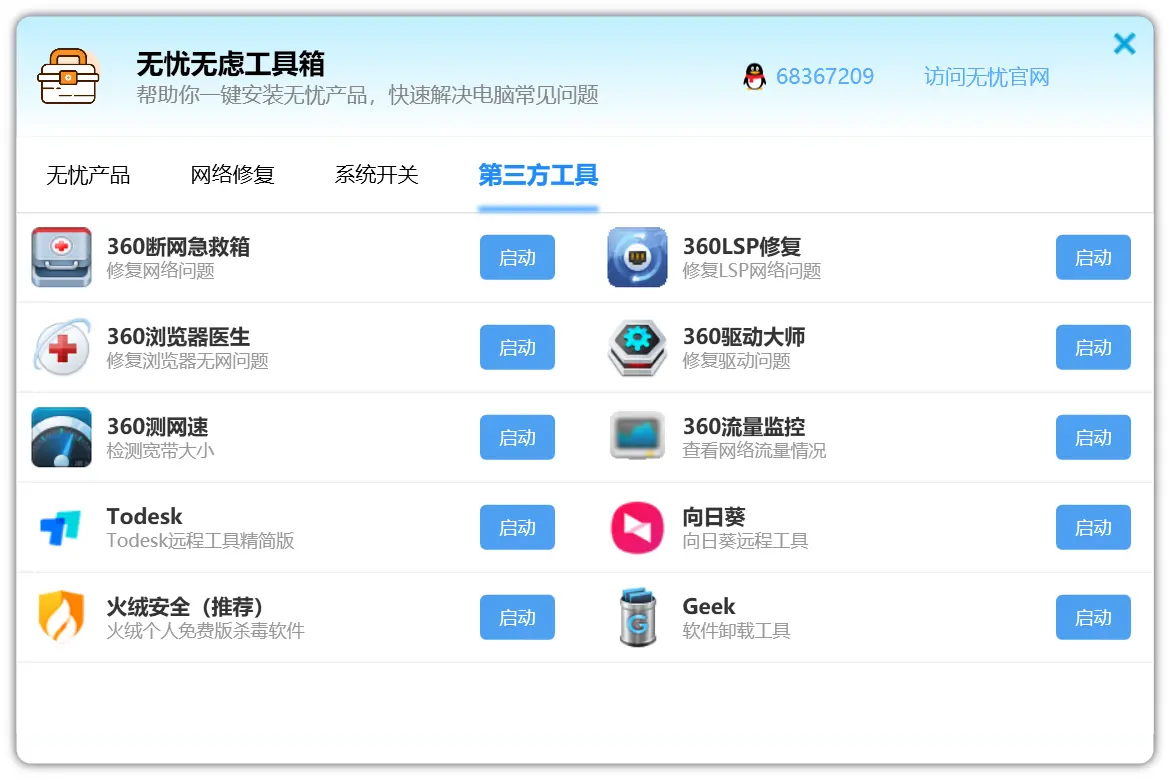1170x780 pixels.
Task: Launch 火绒安全 with its 启动 button
Action: (x=517, y=617)
